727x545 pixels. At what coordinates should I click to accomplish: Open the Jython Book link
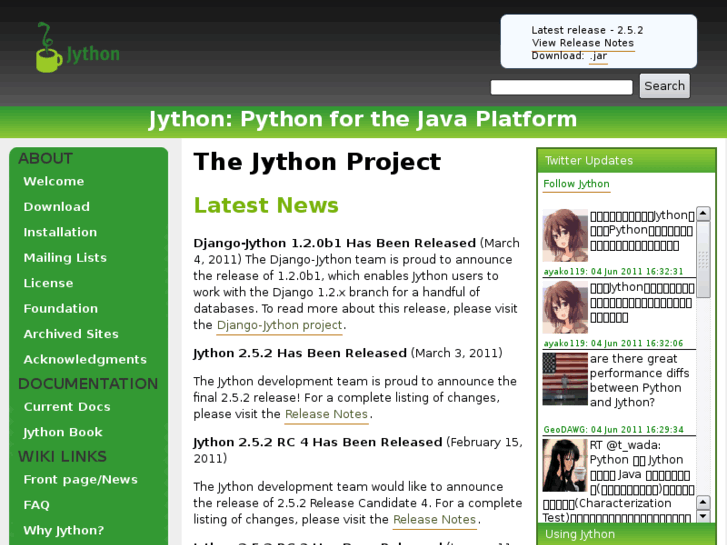pos(63,432)
